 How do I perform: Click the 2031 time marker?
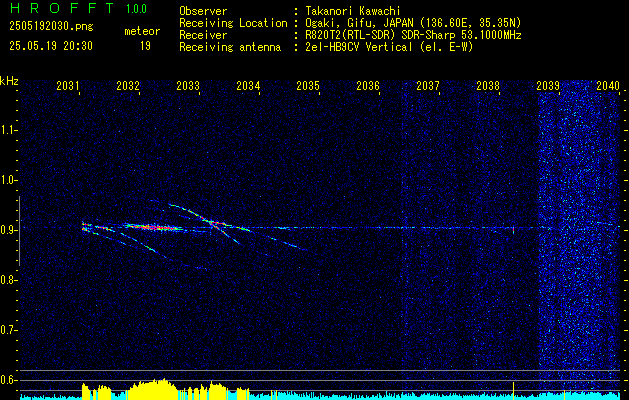[x=68, y=86]
